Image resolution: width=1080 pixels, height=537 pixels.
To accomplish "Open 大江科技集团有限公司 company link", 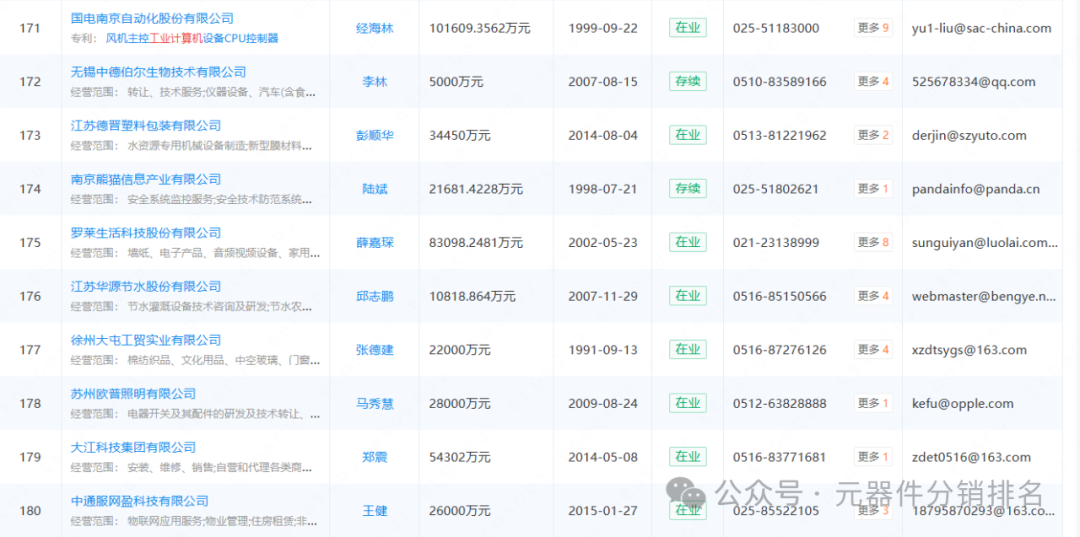I will click(x=134, y=448).
